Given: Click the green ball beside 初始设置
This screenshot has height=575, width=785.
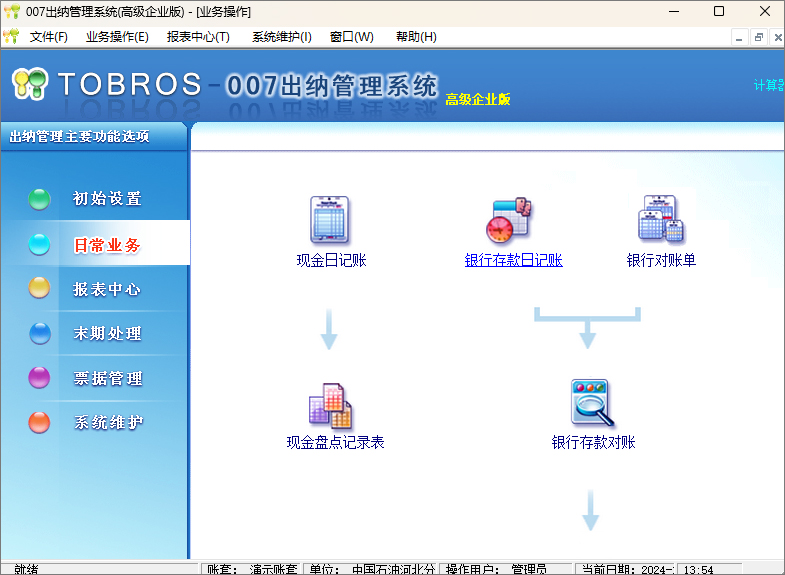Looking at the screenshot, I should click(39, 199).
